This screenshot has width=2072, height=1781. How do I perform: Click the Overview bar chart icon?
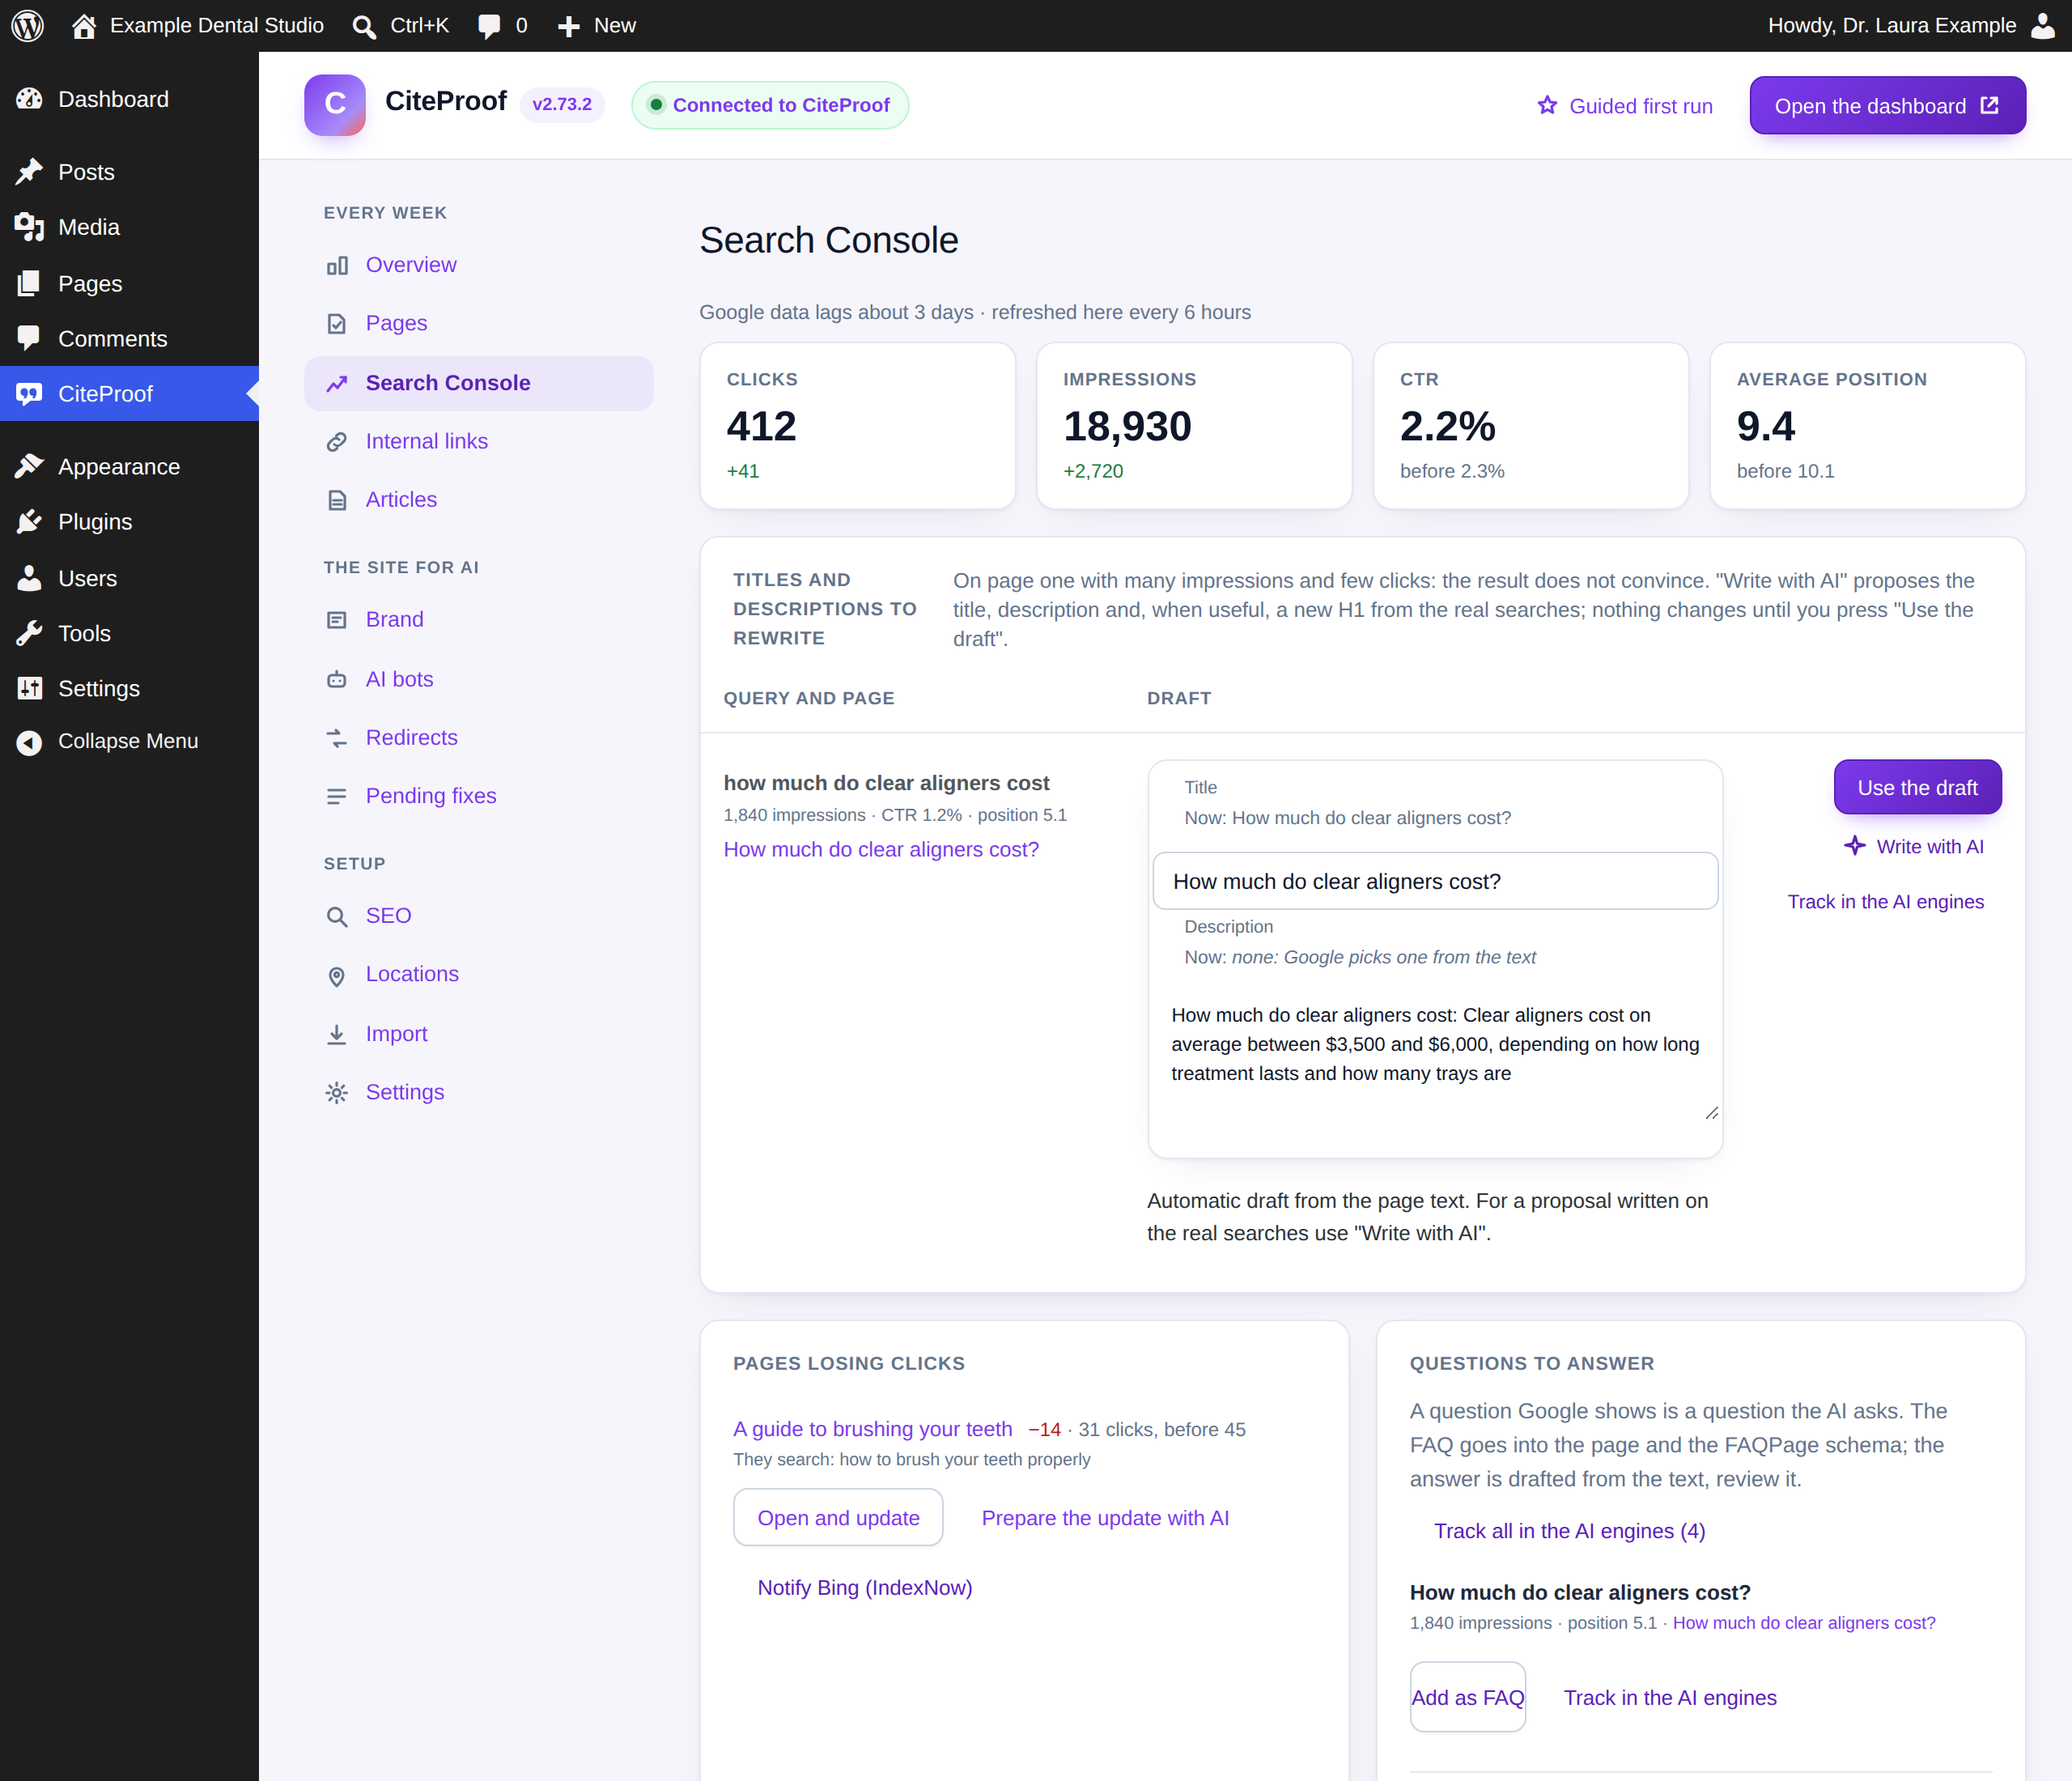pyautogui.click(x=337, y=265)
